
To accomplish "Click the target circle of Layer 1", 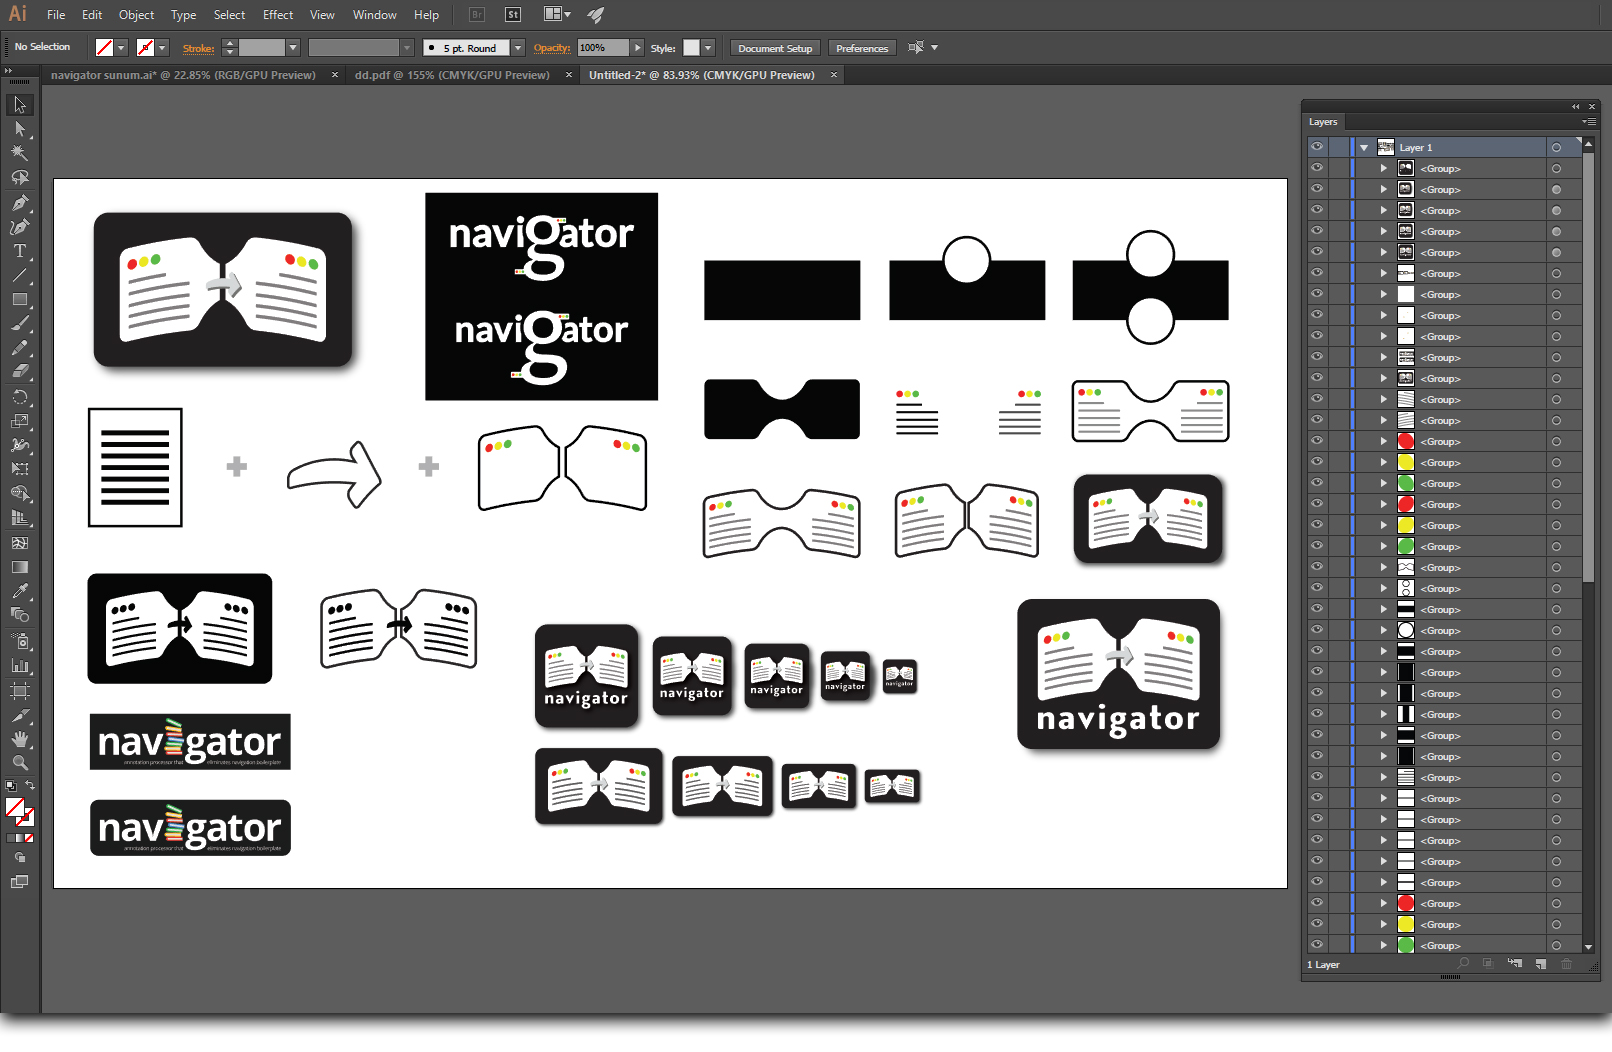I will 1557,148.
